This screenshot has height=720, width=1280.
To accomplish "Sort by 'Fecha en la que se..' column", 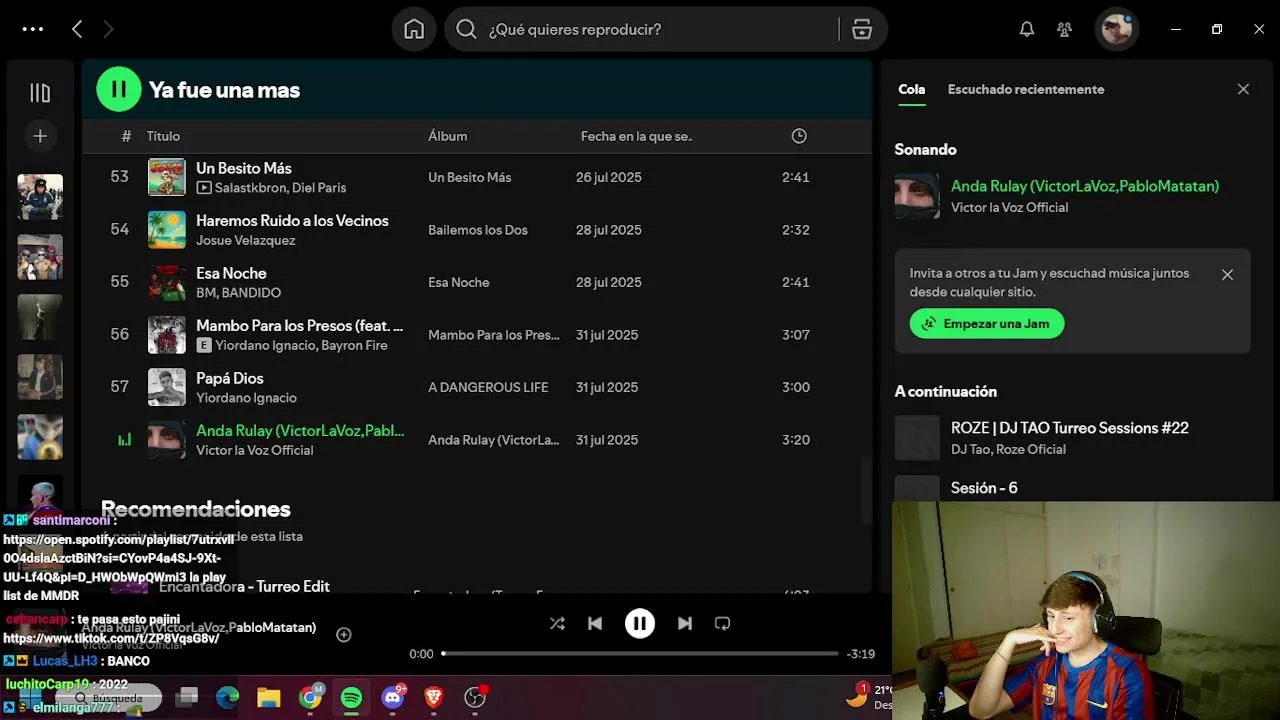I will tap(636, 136).
